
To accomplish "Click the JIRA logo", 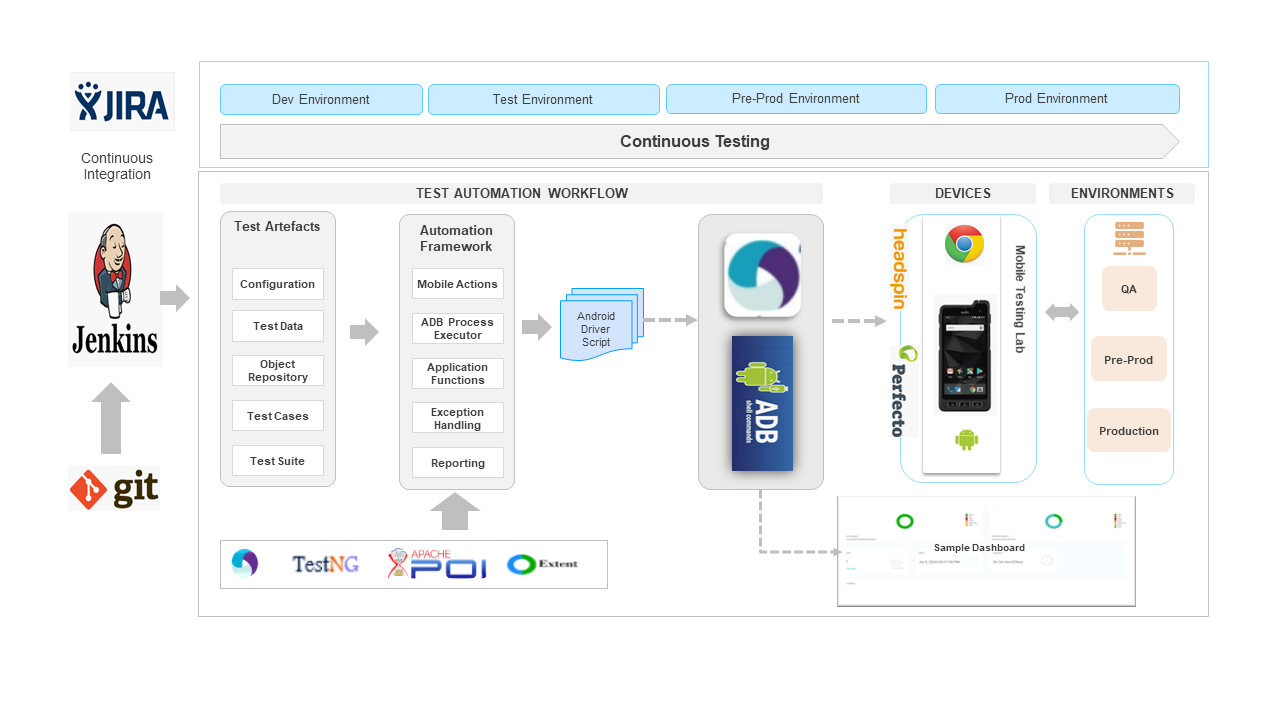I will pyautogui.click(x=122, y=102).
